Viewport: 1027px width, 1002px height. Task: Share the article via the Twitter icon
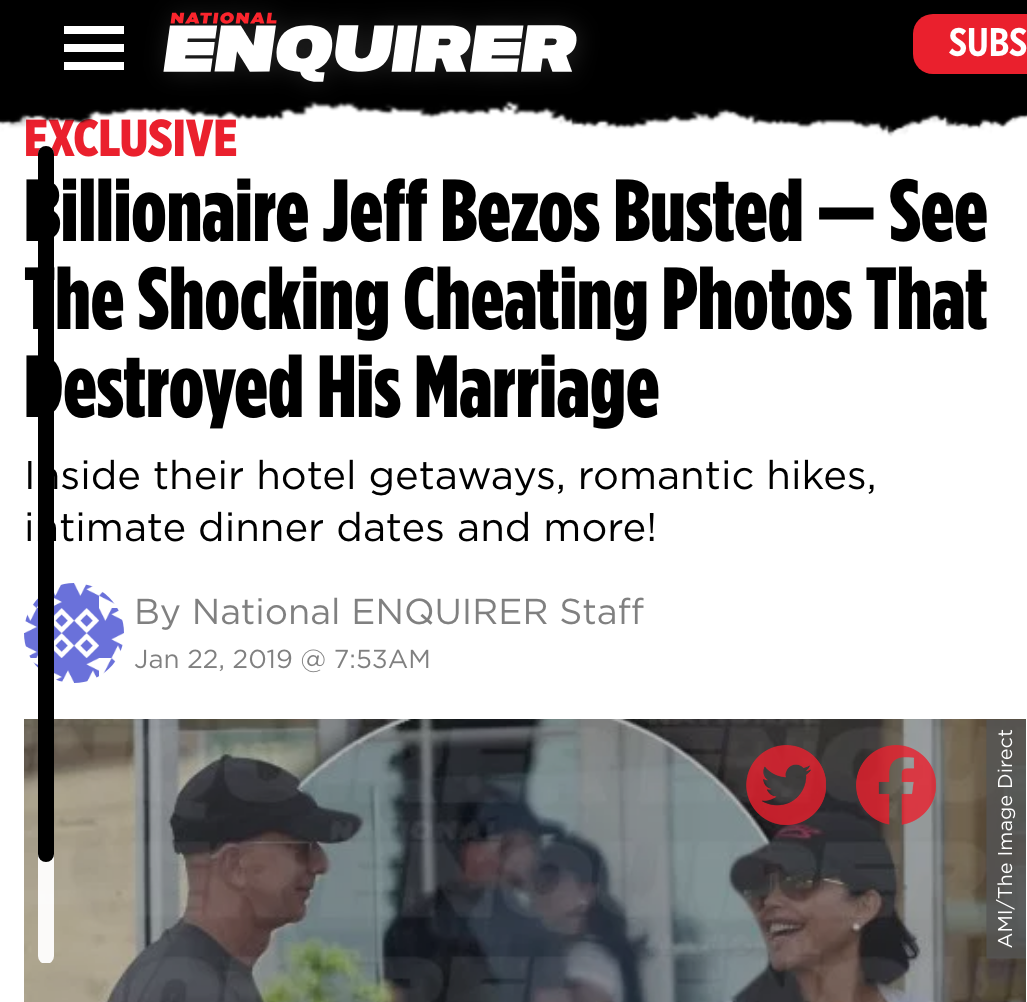(x=786, y=785)
